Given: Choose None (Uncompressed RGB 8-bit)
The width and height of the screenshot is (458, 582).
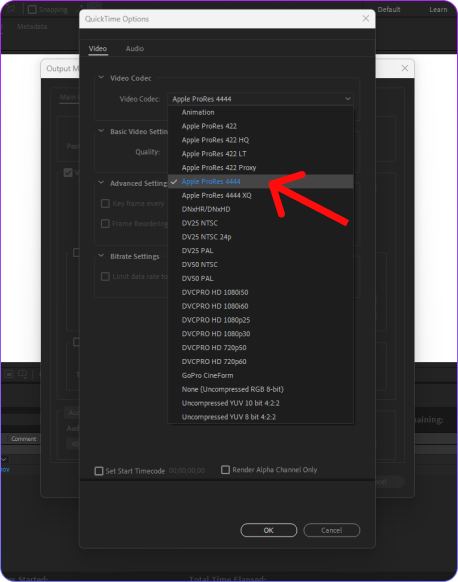Looking at the screenshot, I should pos(261,389).
